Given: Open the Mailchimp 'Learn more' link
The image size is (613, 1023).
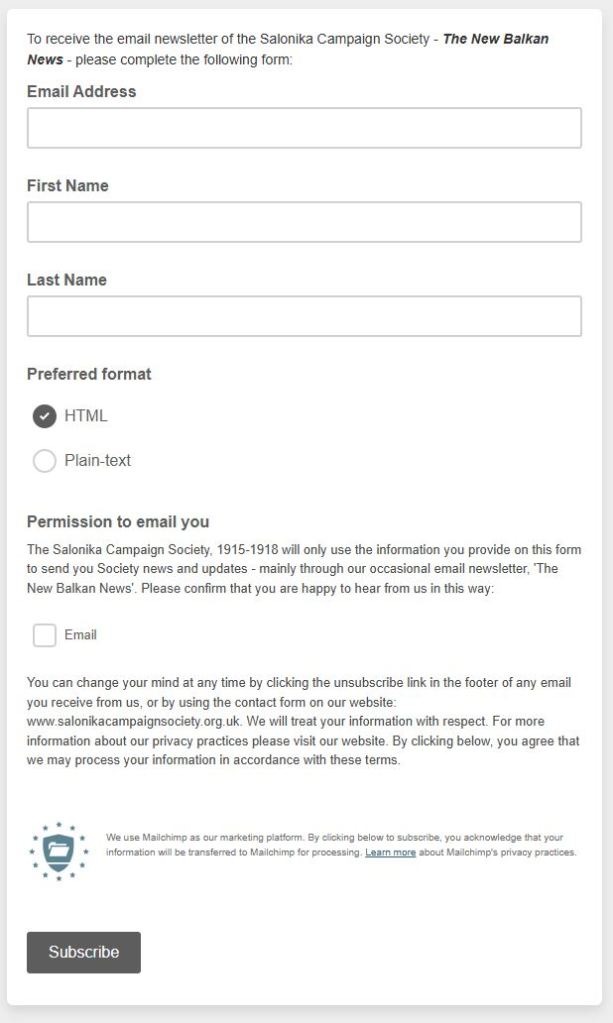Looking at the screenshot, I should 390,853.
